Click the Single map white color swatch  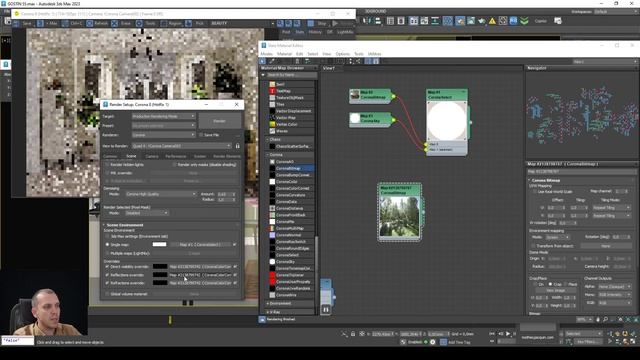[x=159, y=244]
